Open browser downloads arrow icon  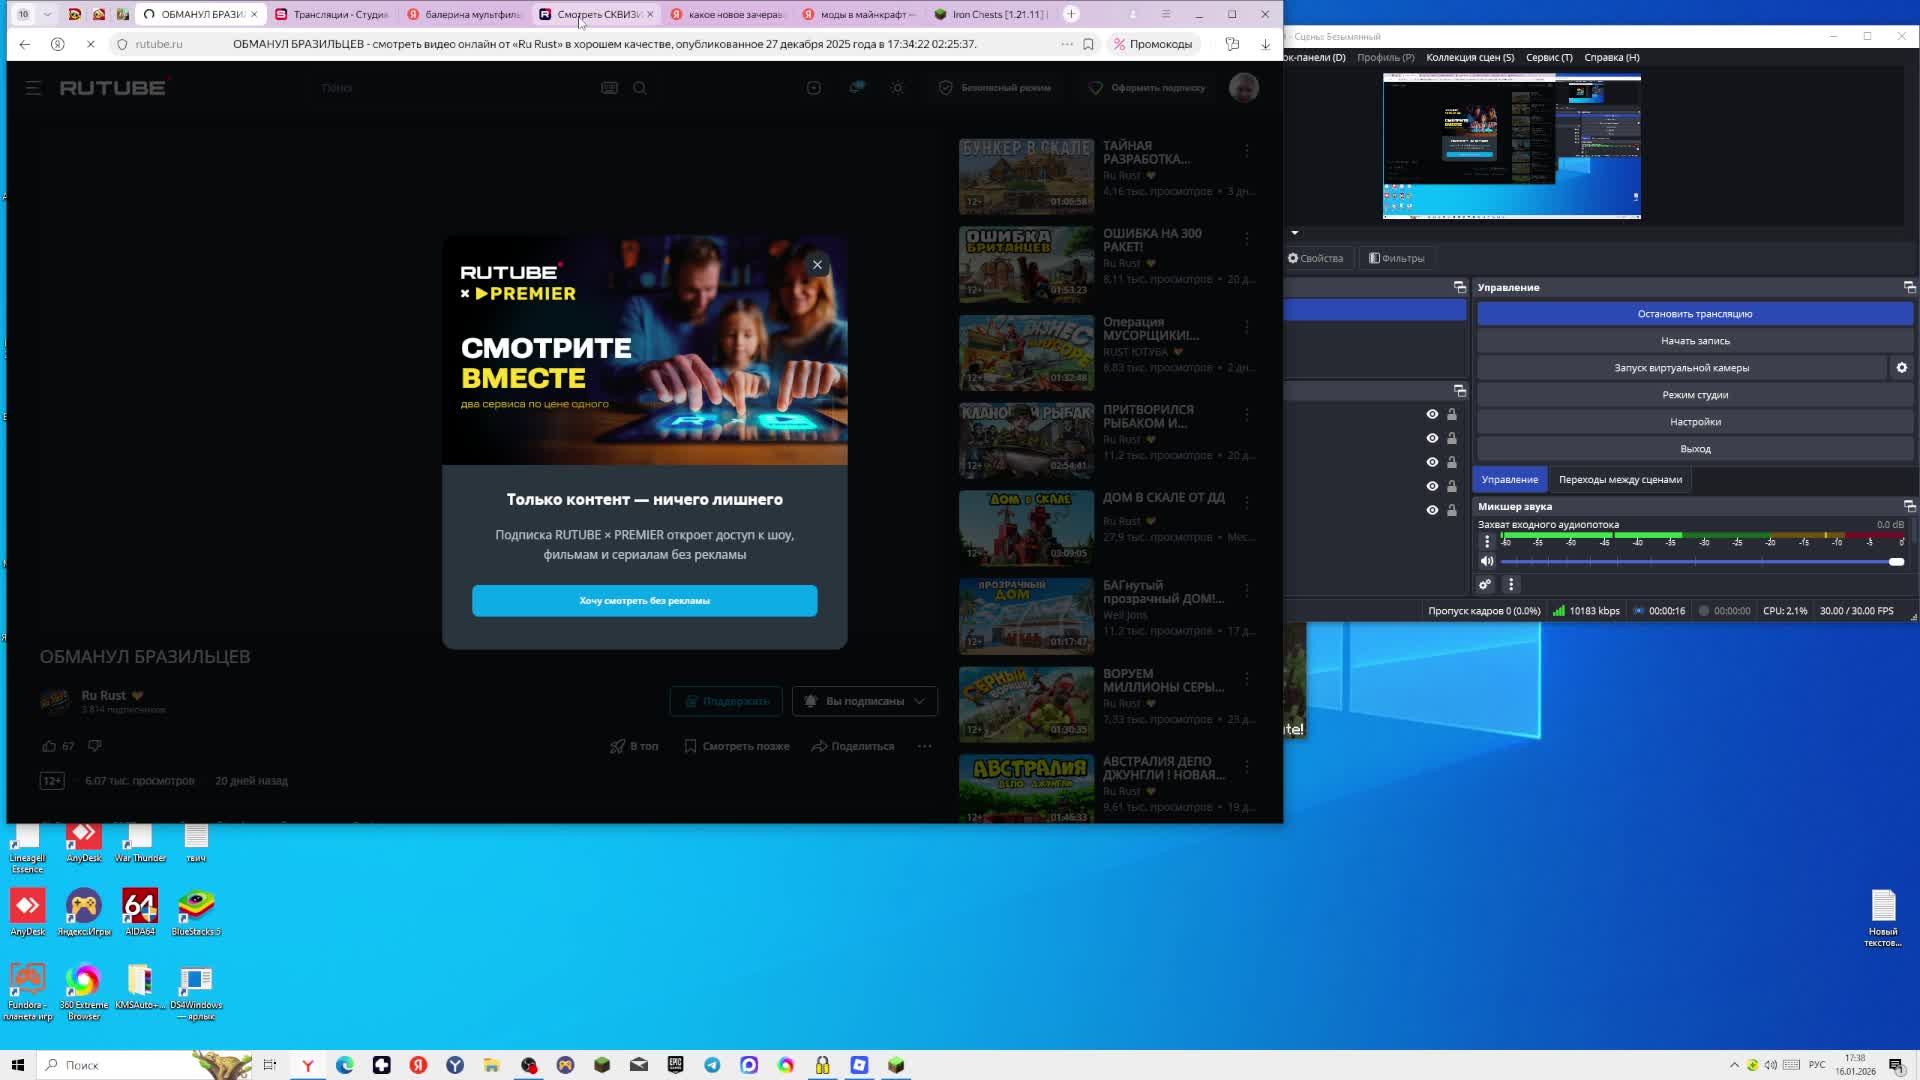click(x=1265, y=44)
